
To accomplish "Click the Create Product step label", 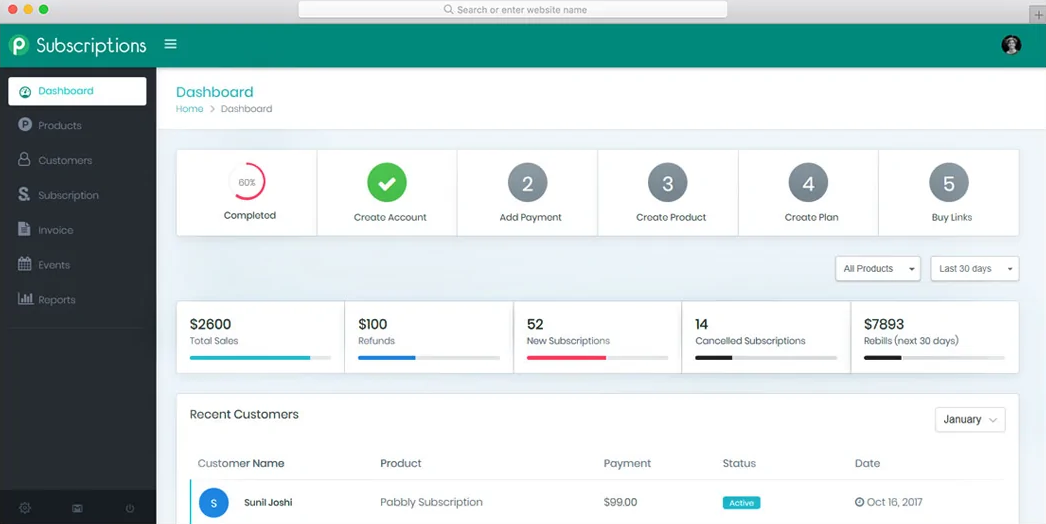I will 671,217.
